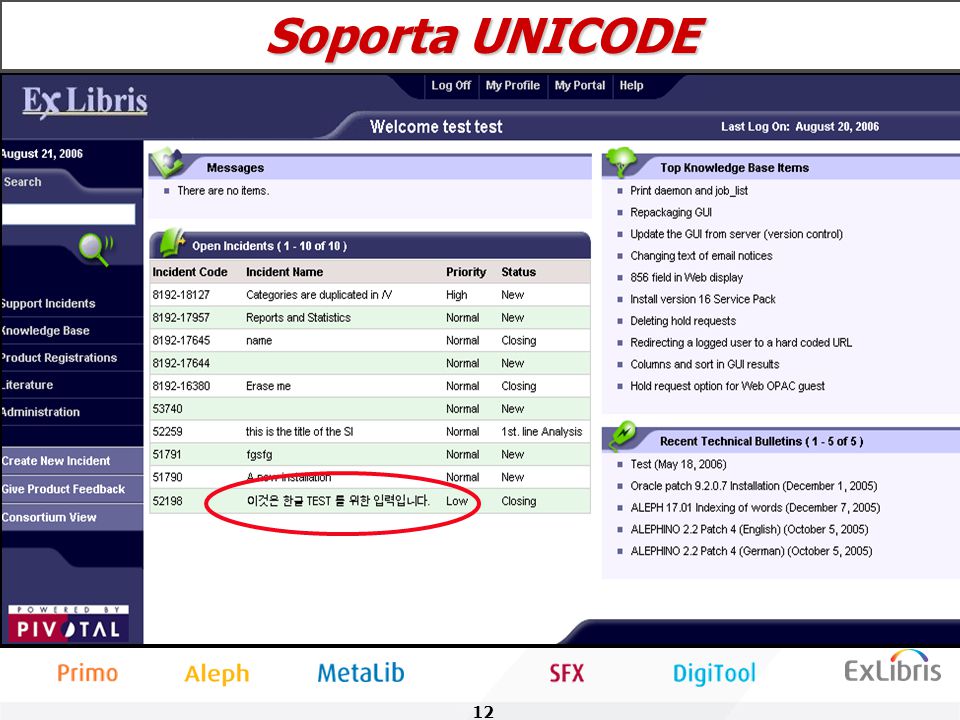Open ALEPHINO 2.2 Patch 4 (German) bulletin
Screen dimensions: 960x720
[x=751, y=552]
